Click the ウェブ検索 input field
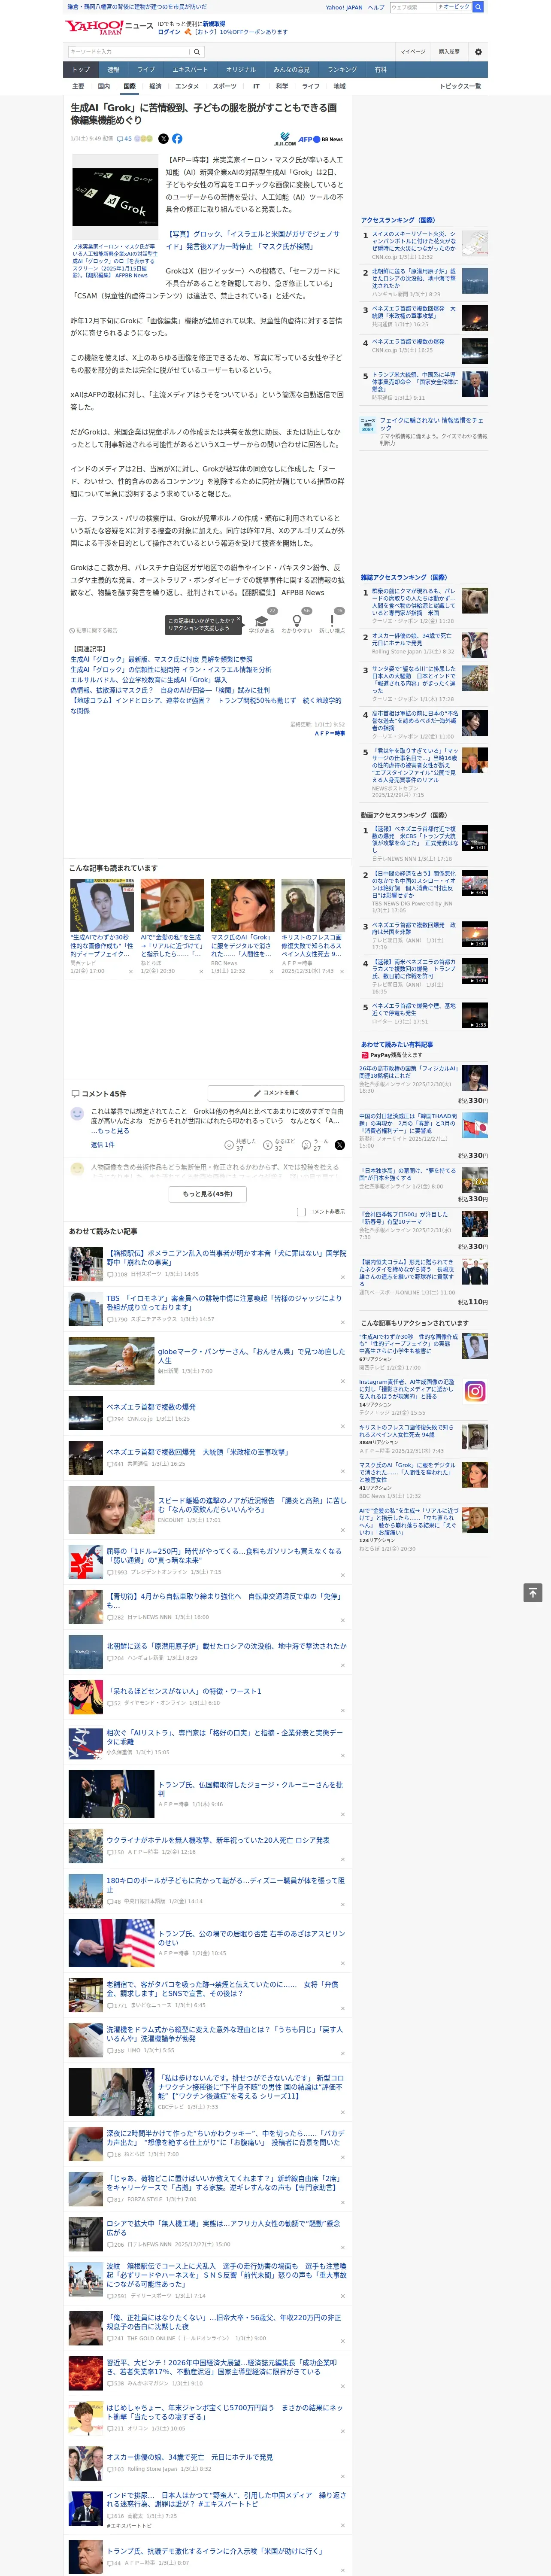This screenshot has height=2576, width=551. click(x=412, y=7)
